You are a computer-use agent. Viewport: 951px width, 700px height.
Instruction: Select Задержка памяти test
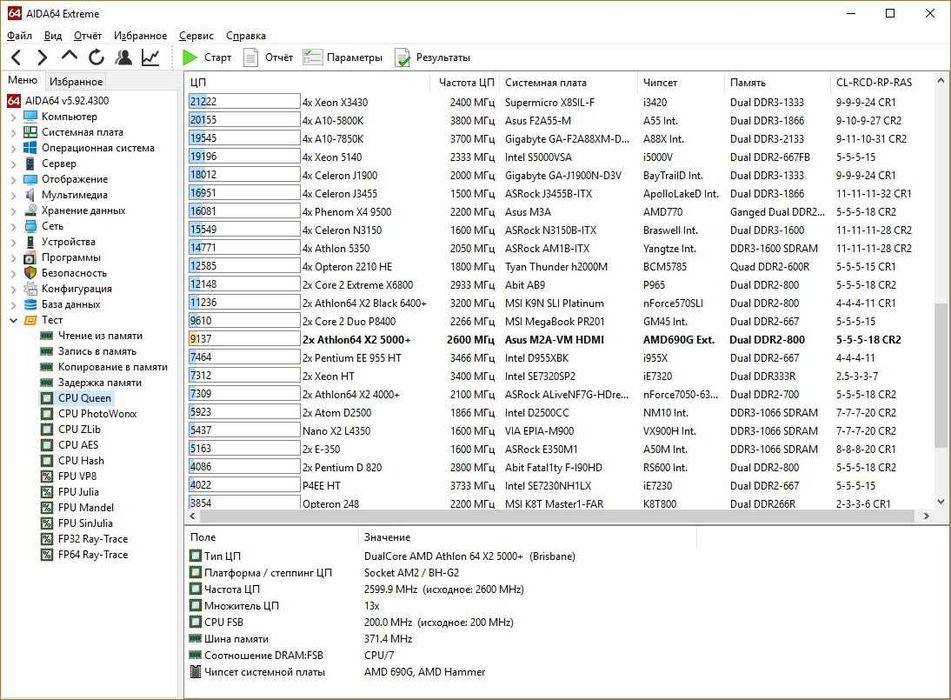point(90,383)
